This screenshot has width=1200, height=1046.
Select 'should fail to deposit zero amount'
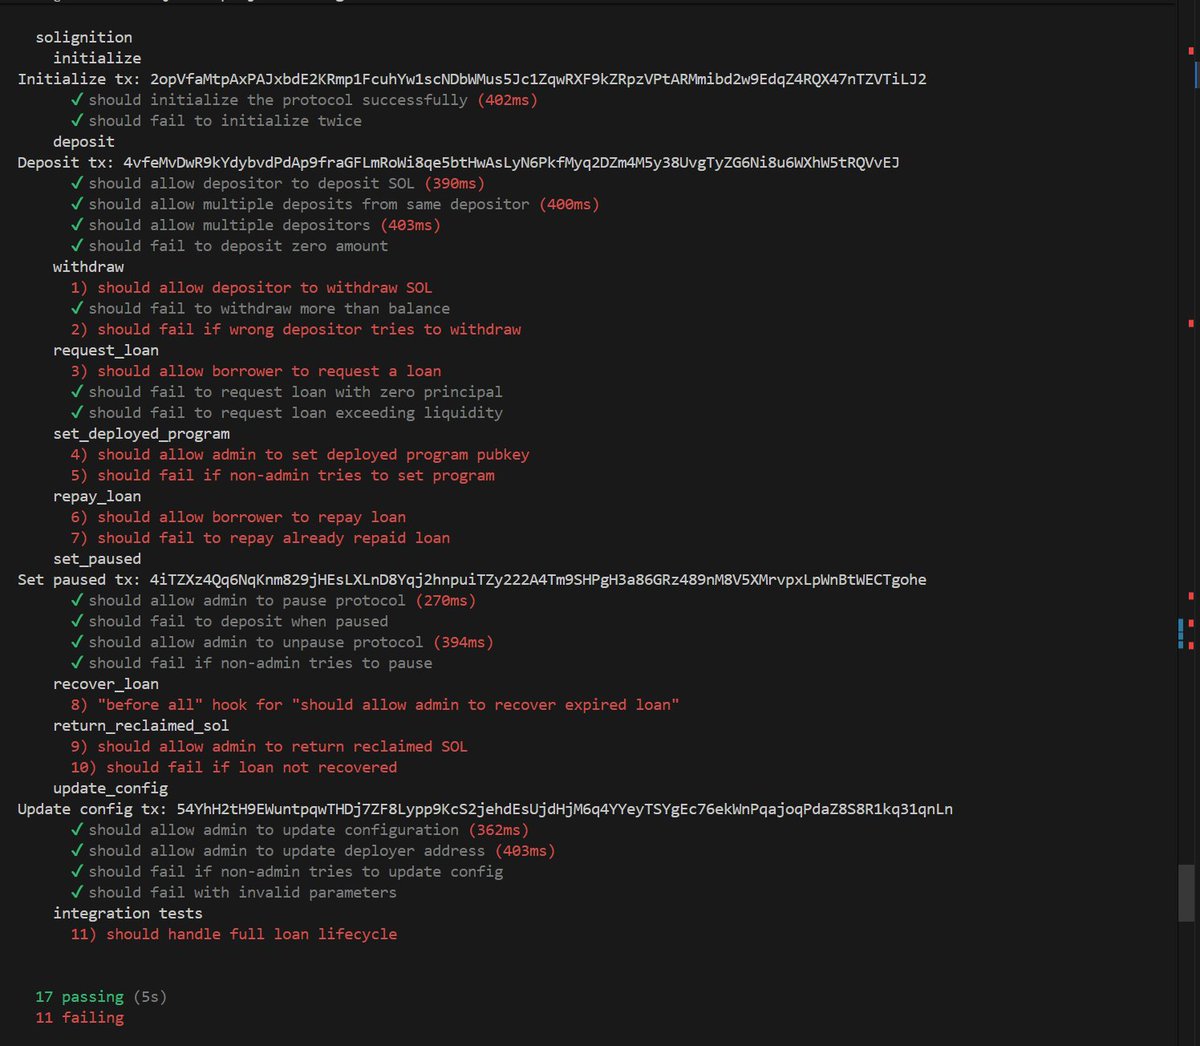point(229,246)
